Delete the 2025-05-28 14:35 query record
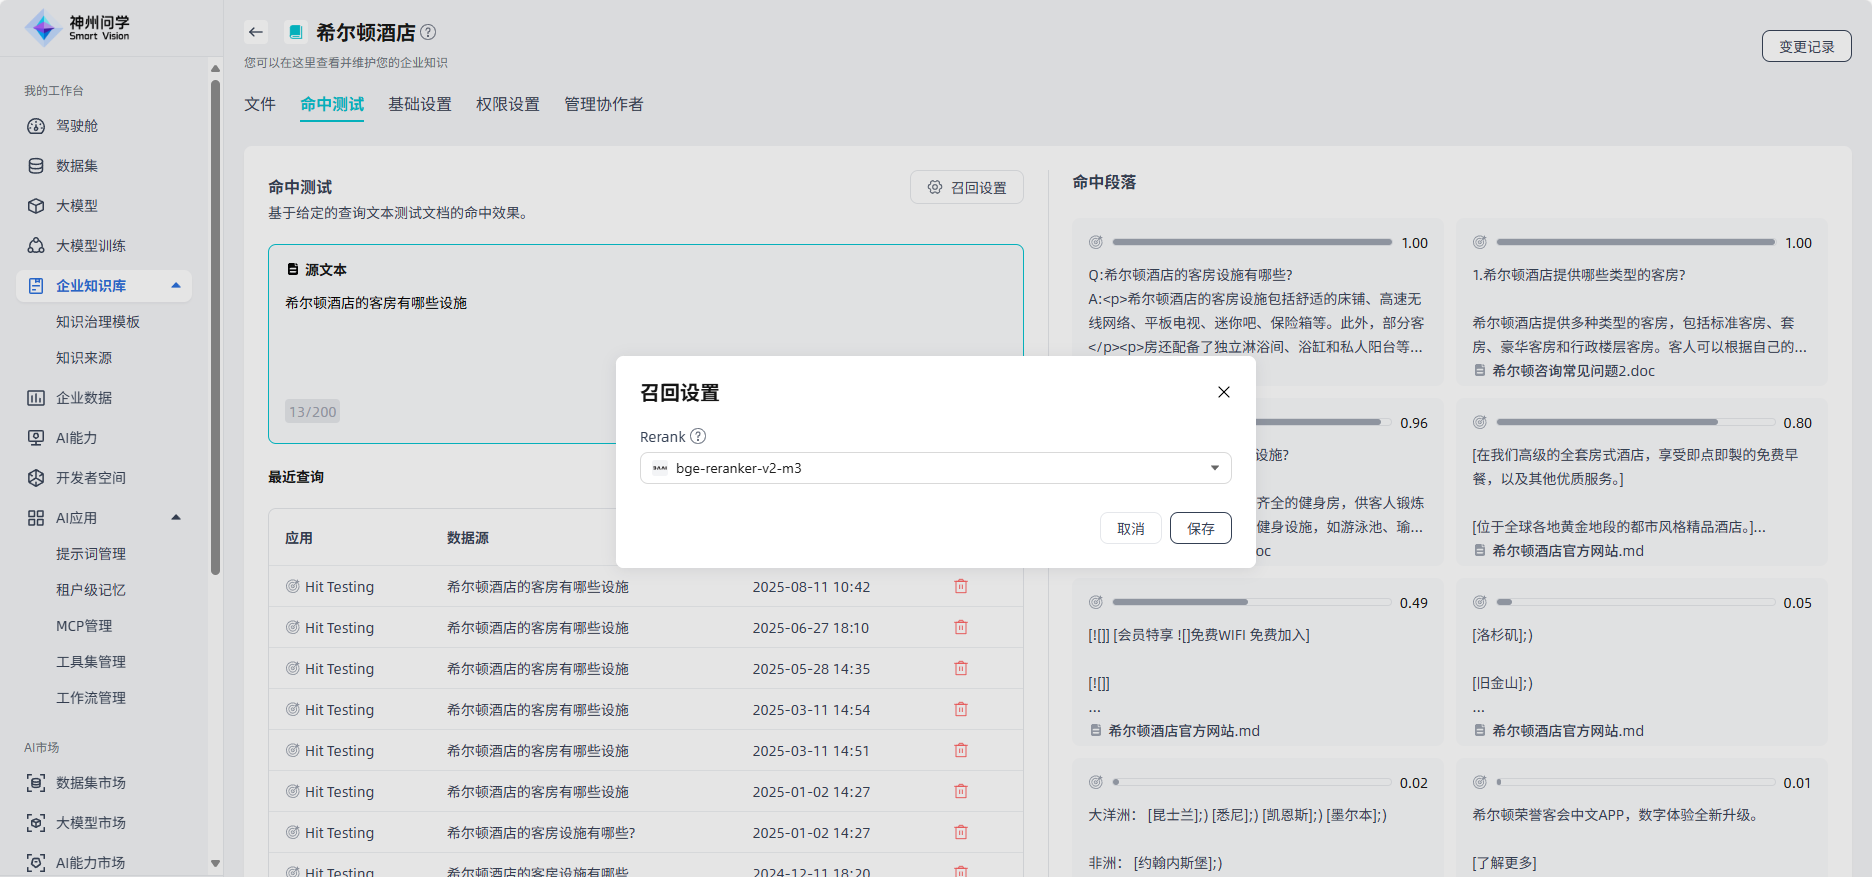 click(x=961, y=668)
